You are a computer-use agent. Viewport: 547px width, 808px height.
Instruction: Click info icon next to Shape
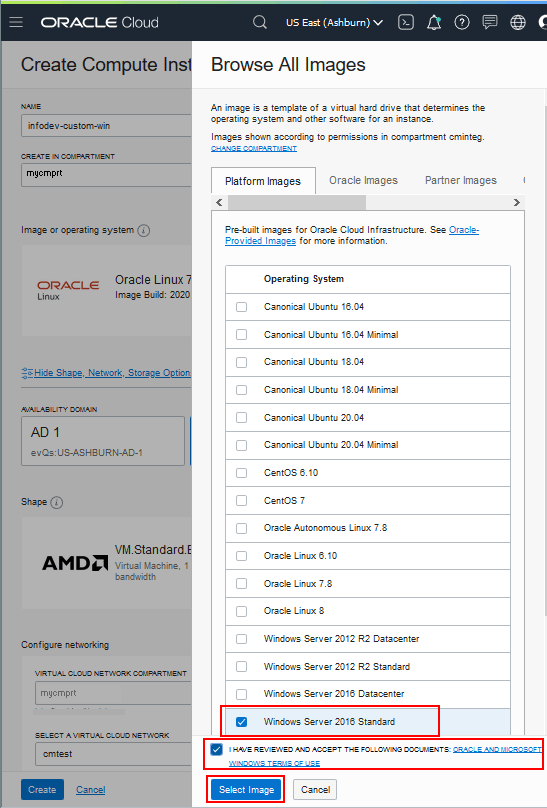pos(57,502)
